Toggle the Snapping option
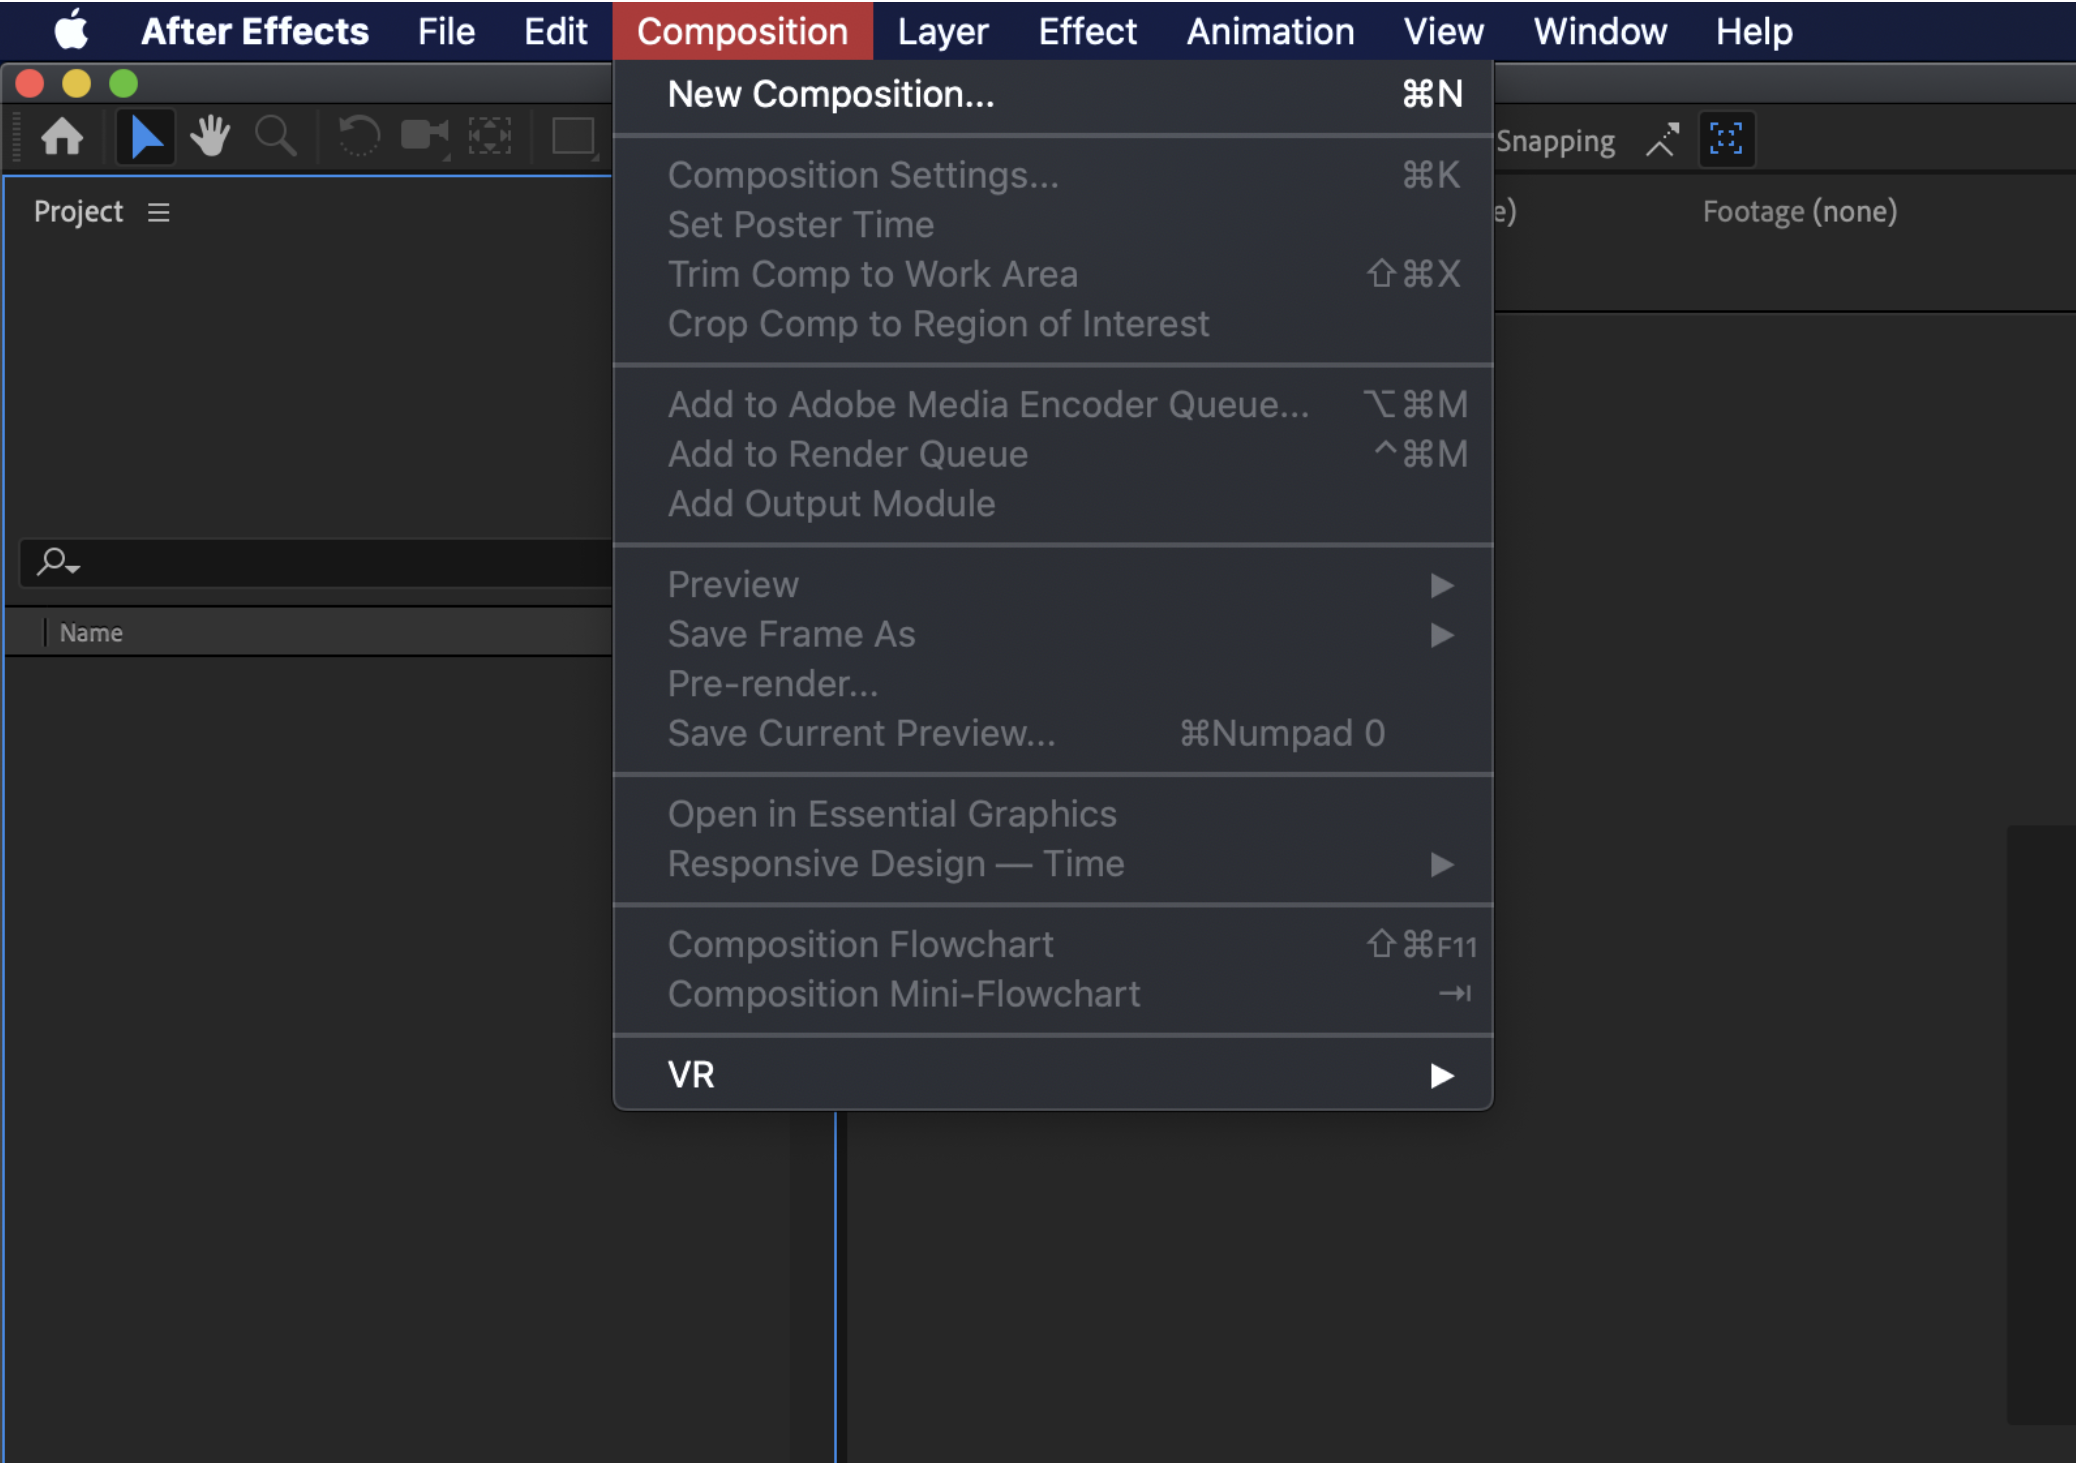Image resolution: width=2078 pixels, height=1464 pixels. click(x=1556, y=142)
